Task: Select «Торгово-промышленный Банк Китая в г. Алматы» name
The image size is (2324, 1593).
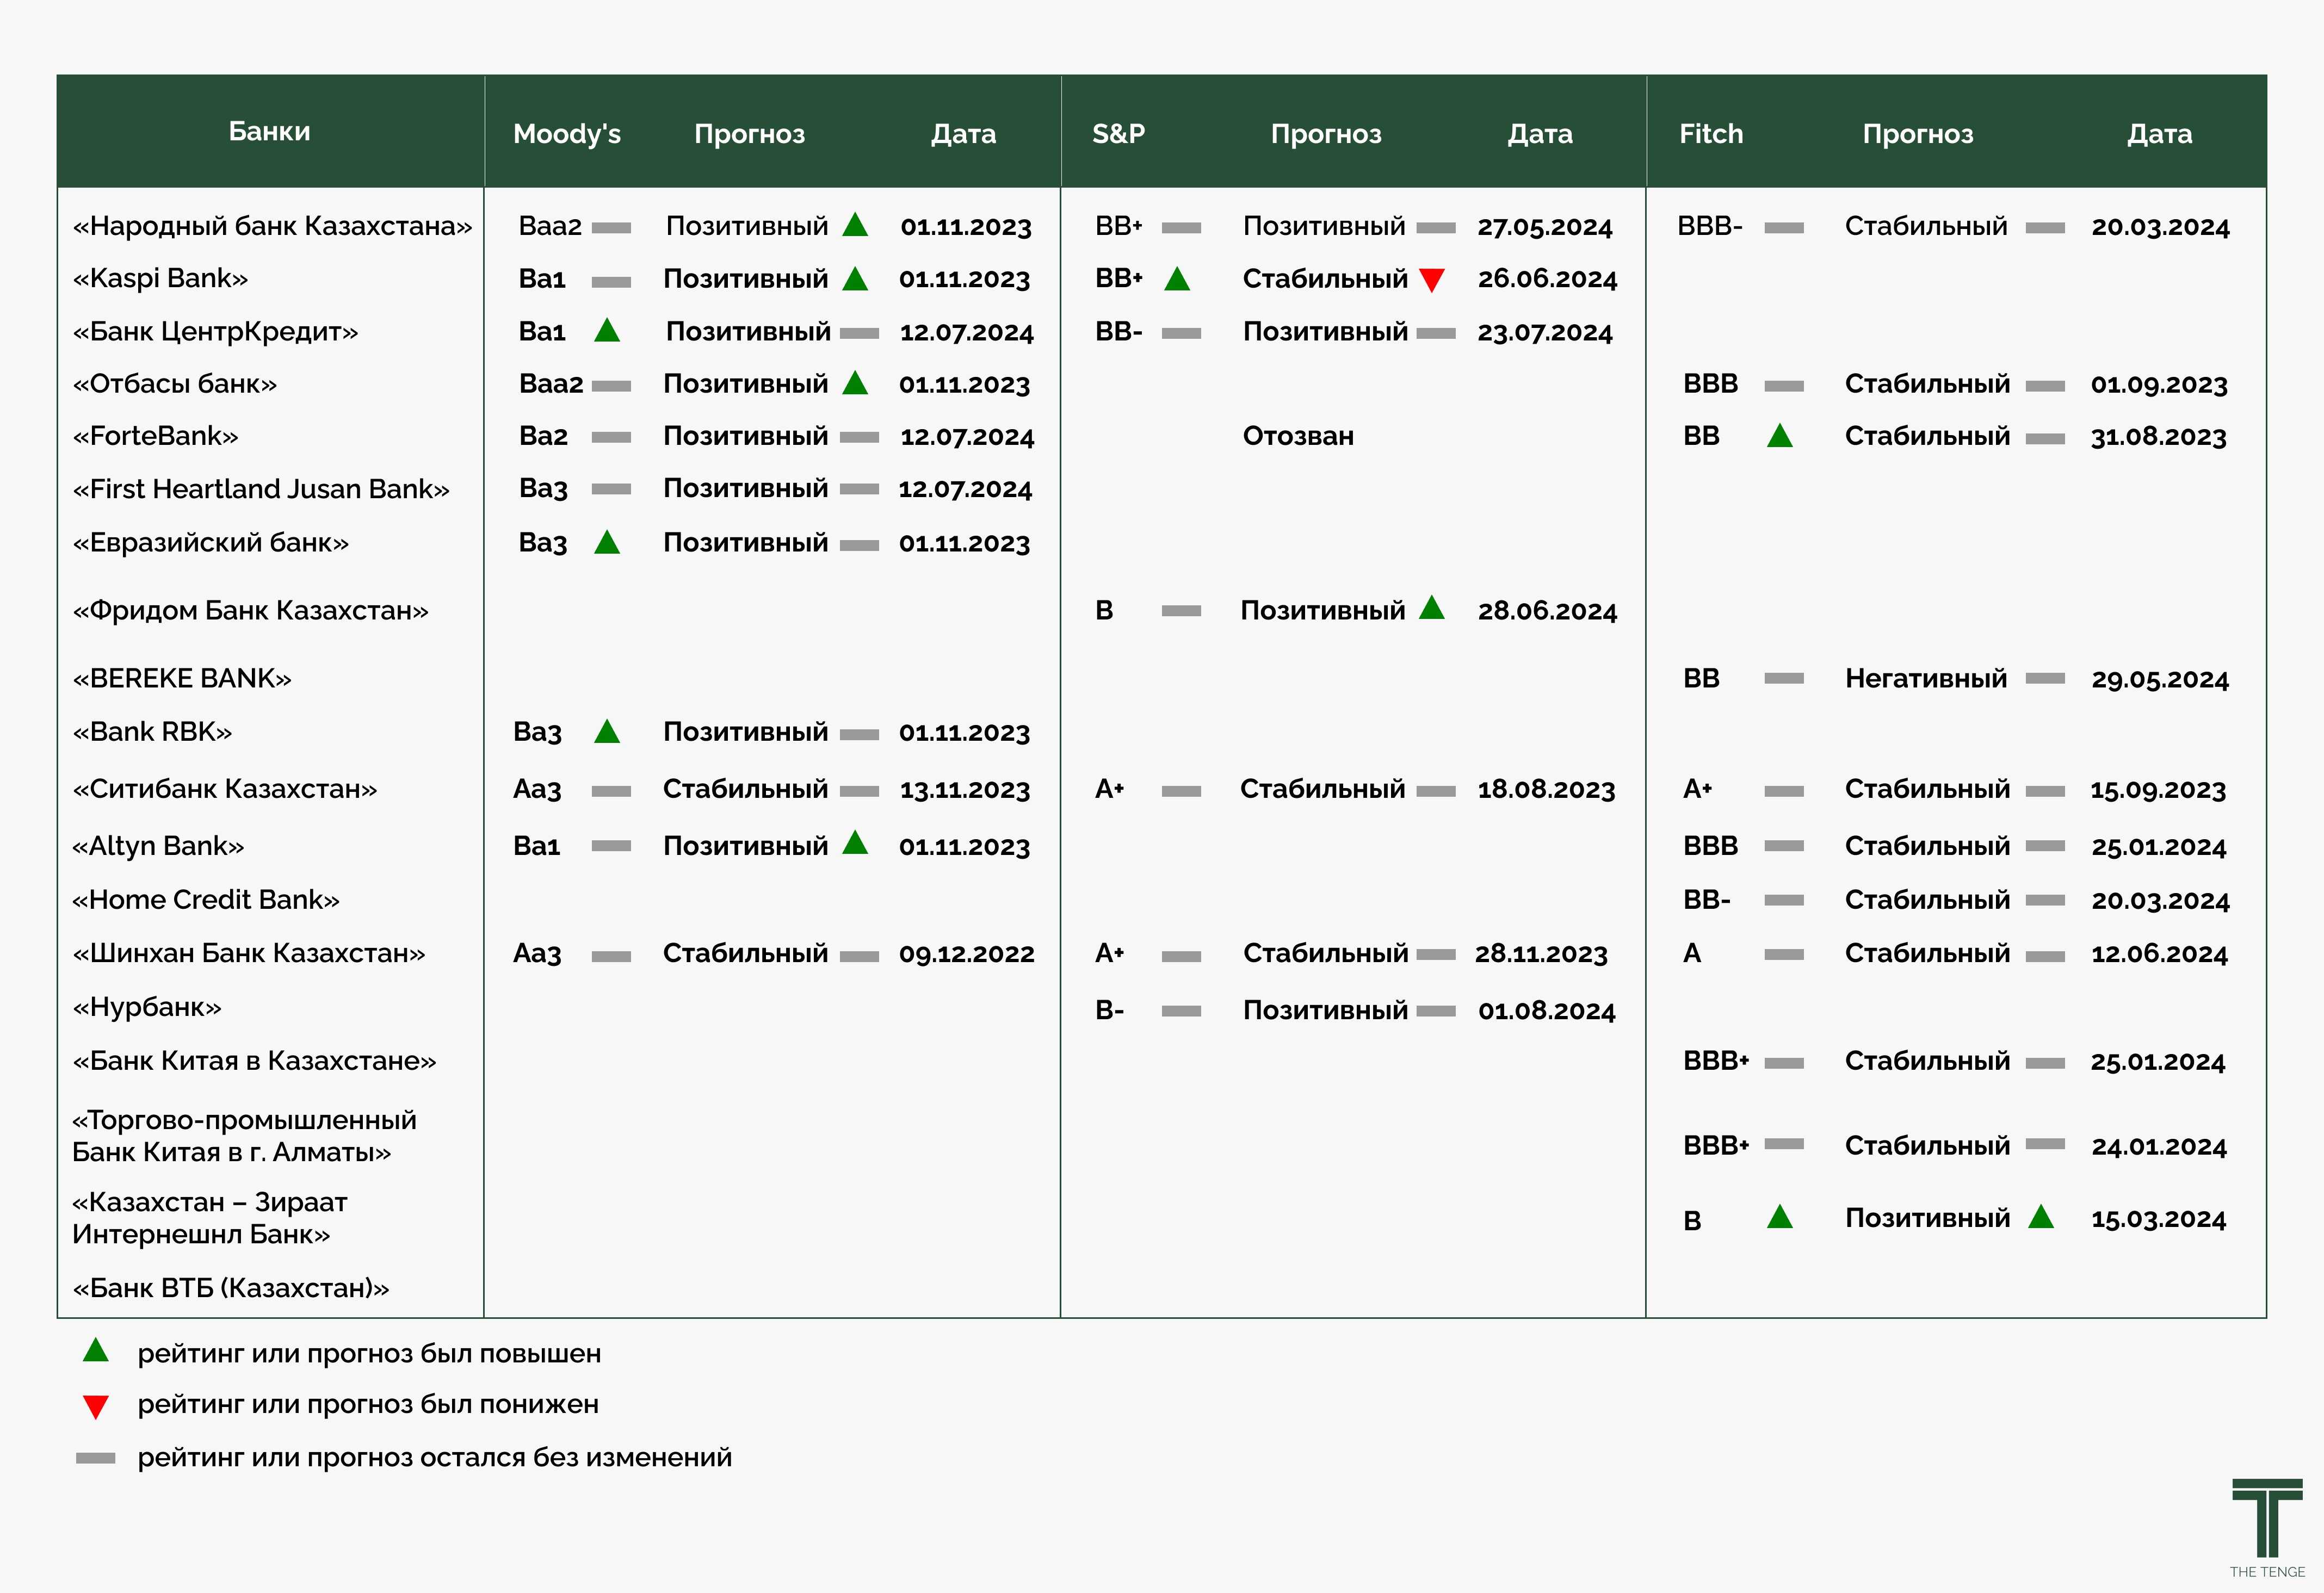Action: (244, 1136)
